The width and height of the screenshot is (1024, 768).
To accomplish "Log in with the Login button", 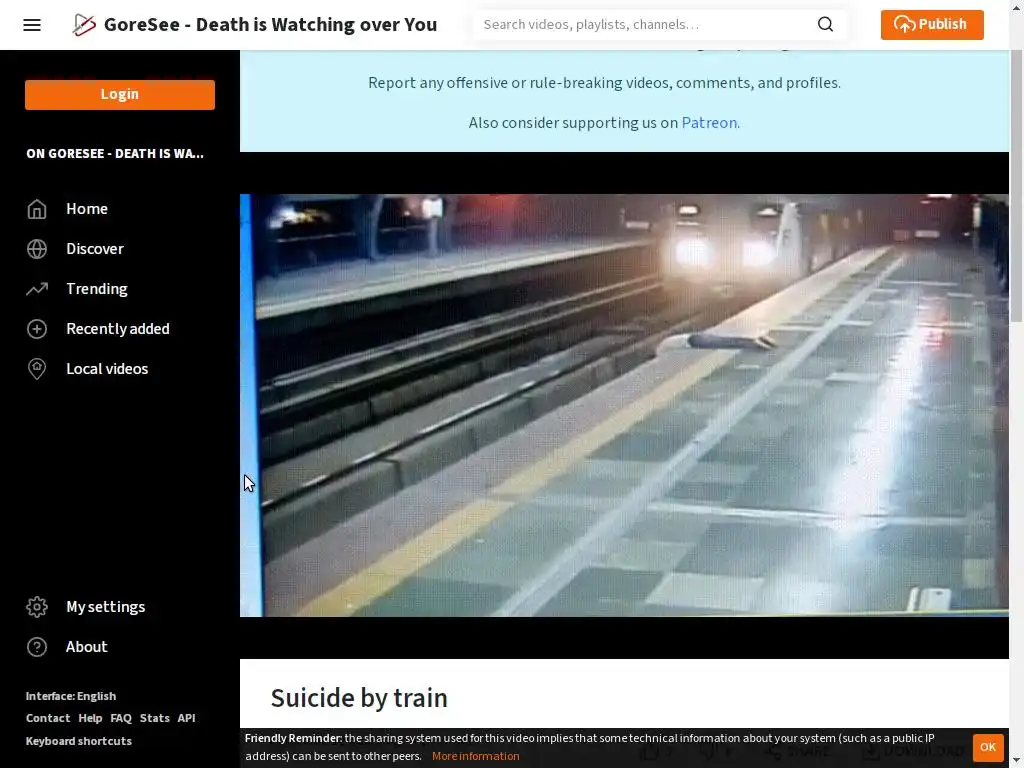I will [120, 95].
